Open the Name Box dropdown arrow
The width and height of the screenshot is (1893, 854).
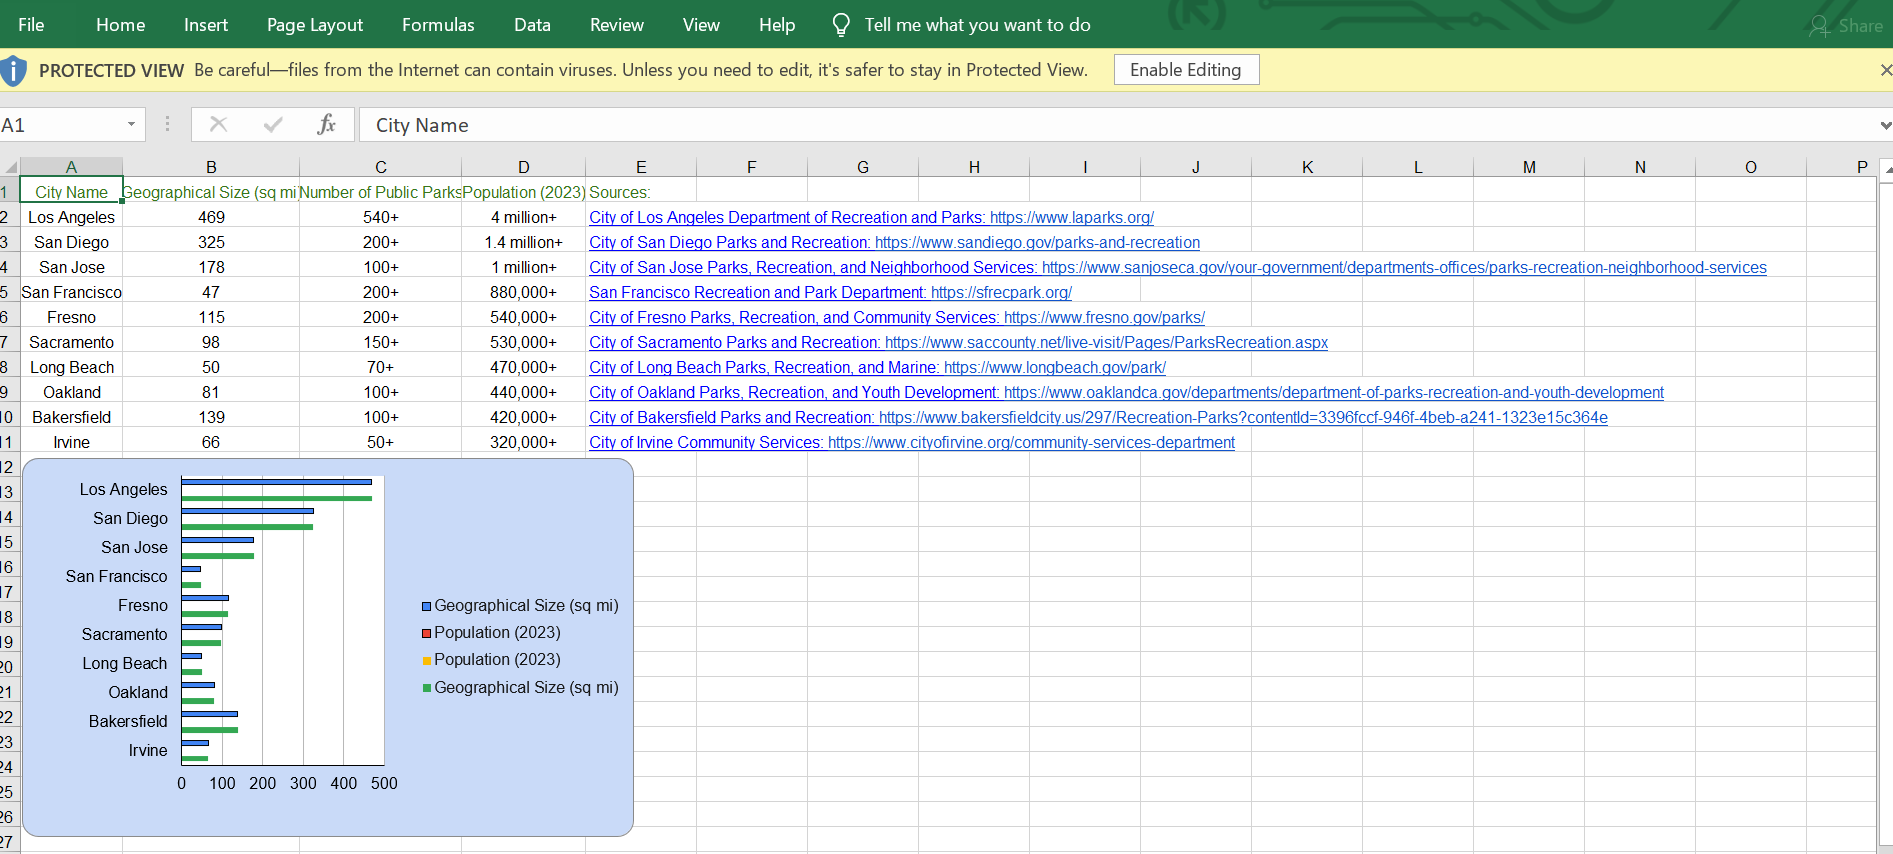pyautogui.click(x=131, y=124)
